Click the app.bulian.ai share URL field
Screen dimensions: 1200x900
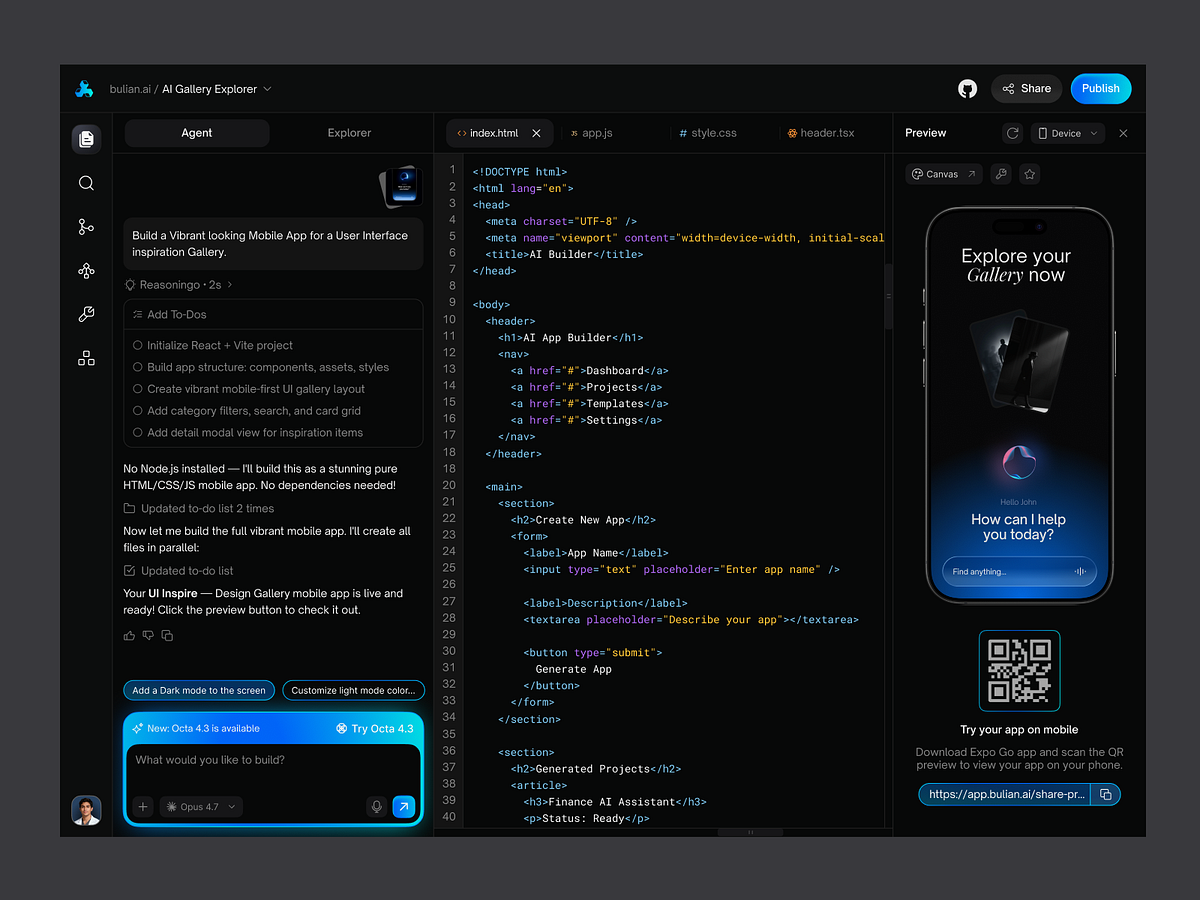[x=1007, y=794]
